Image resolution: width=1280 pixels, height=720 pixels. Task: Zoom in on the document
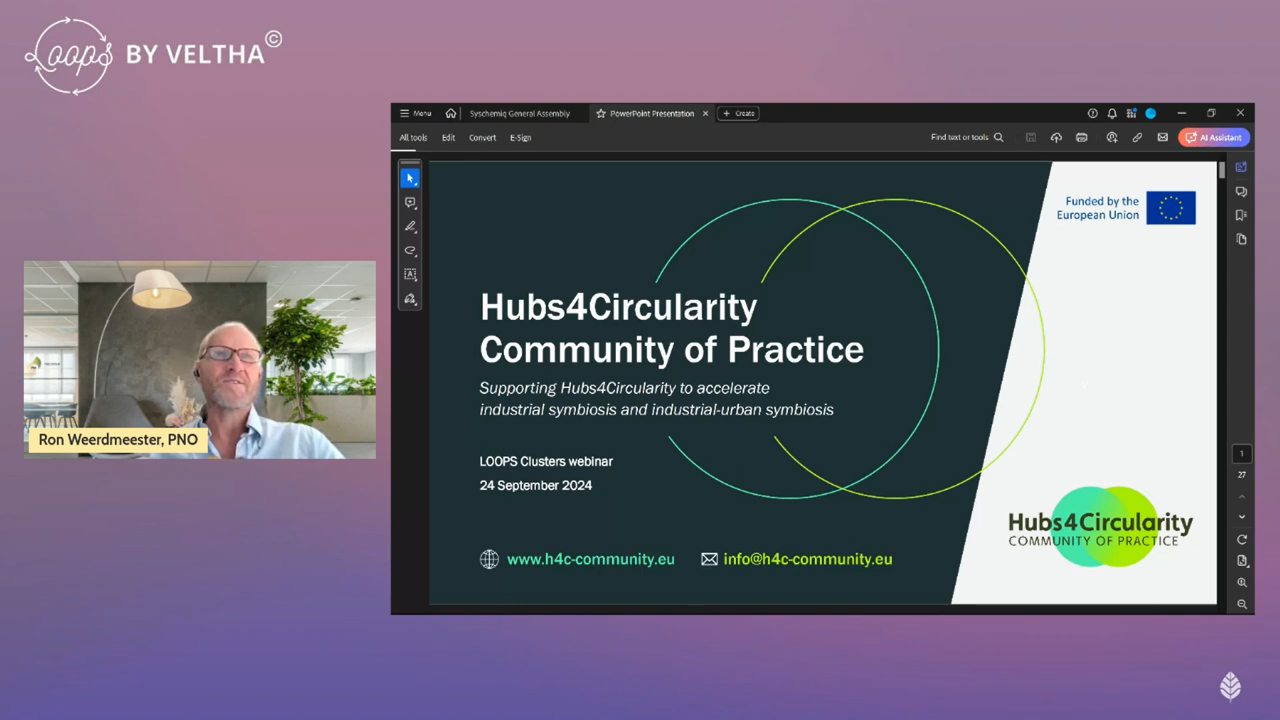pos(1242,582)
